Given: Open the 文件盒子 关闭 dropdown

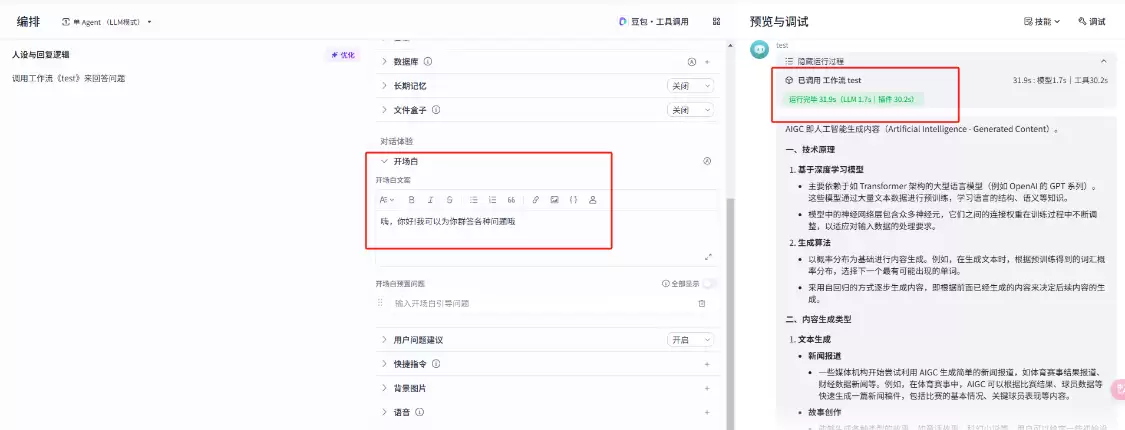Looking at the screenshot, I should pyautogui.click(x=690, y=110).
